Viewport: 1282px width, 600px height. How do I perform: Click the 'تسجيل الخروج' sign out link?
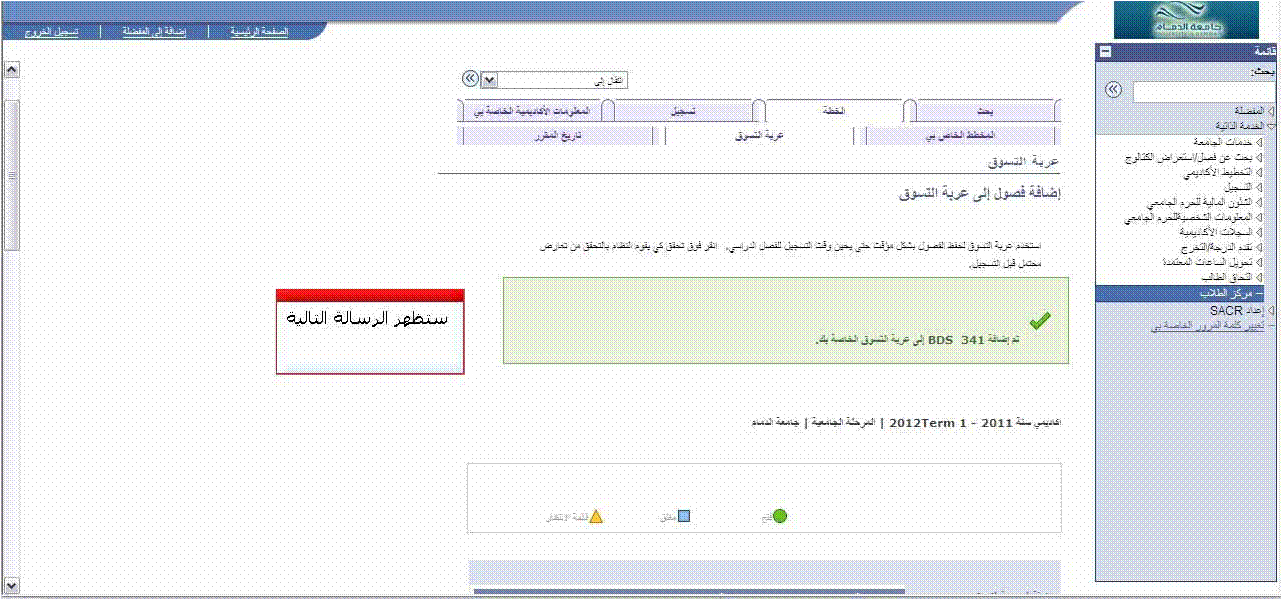pyautogui.click(x=37, y=32)
